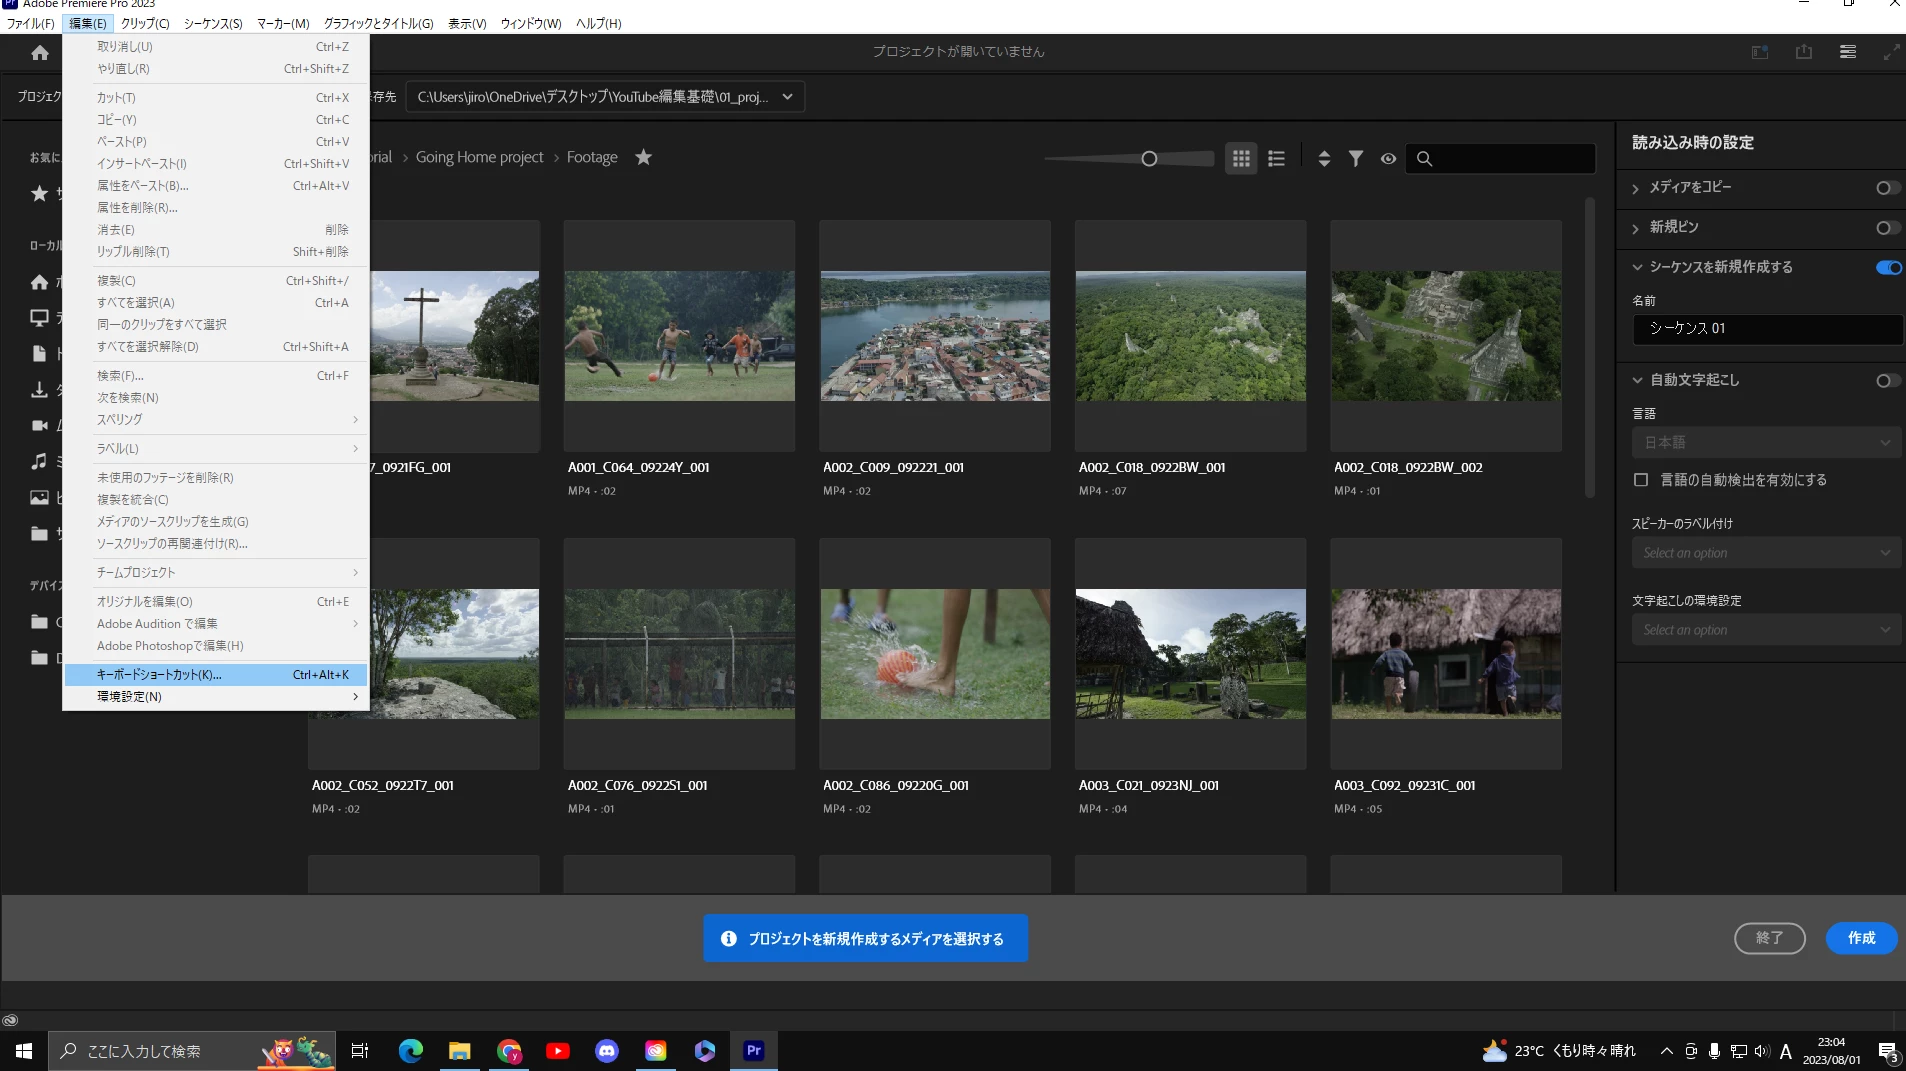This screenshot has height=1071, width=1906.
Task: Open the 言語 dropdown showing 日本語
Action: coord(1767,442)
